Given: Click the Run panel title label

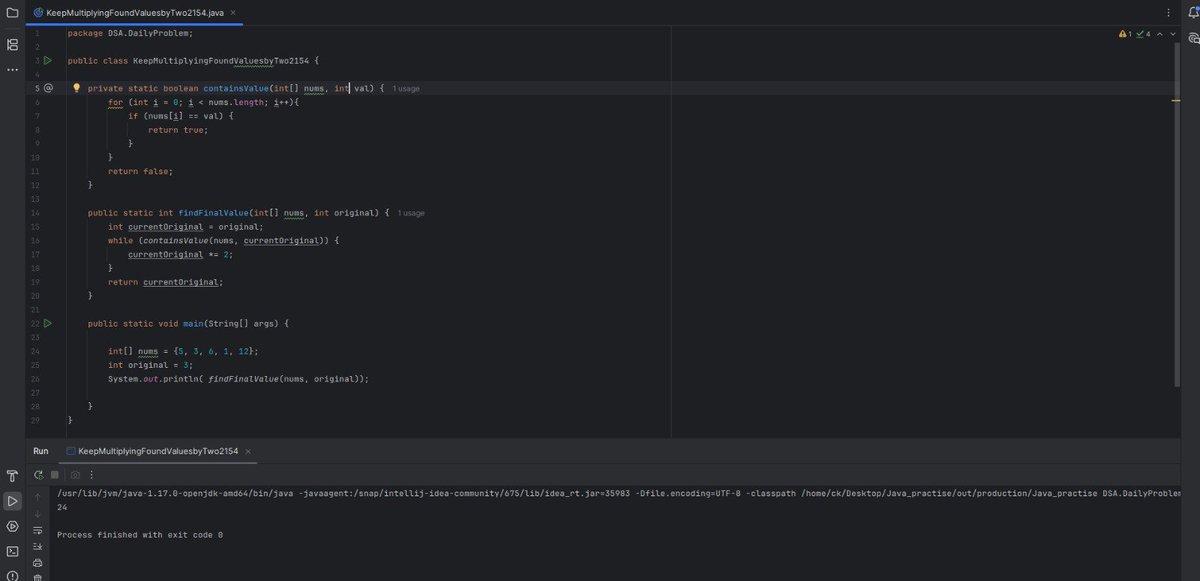Looking at the screenshot, I should [40, 451].
